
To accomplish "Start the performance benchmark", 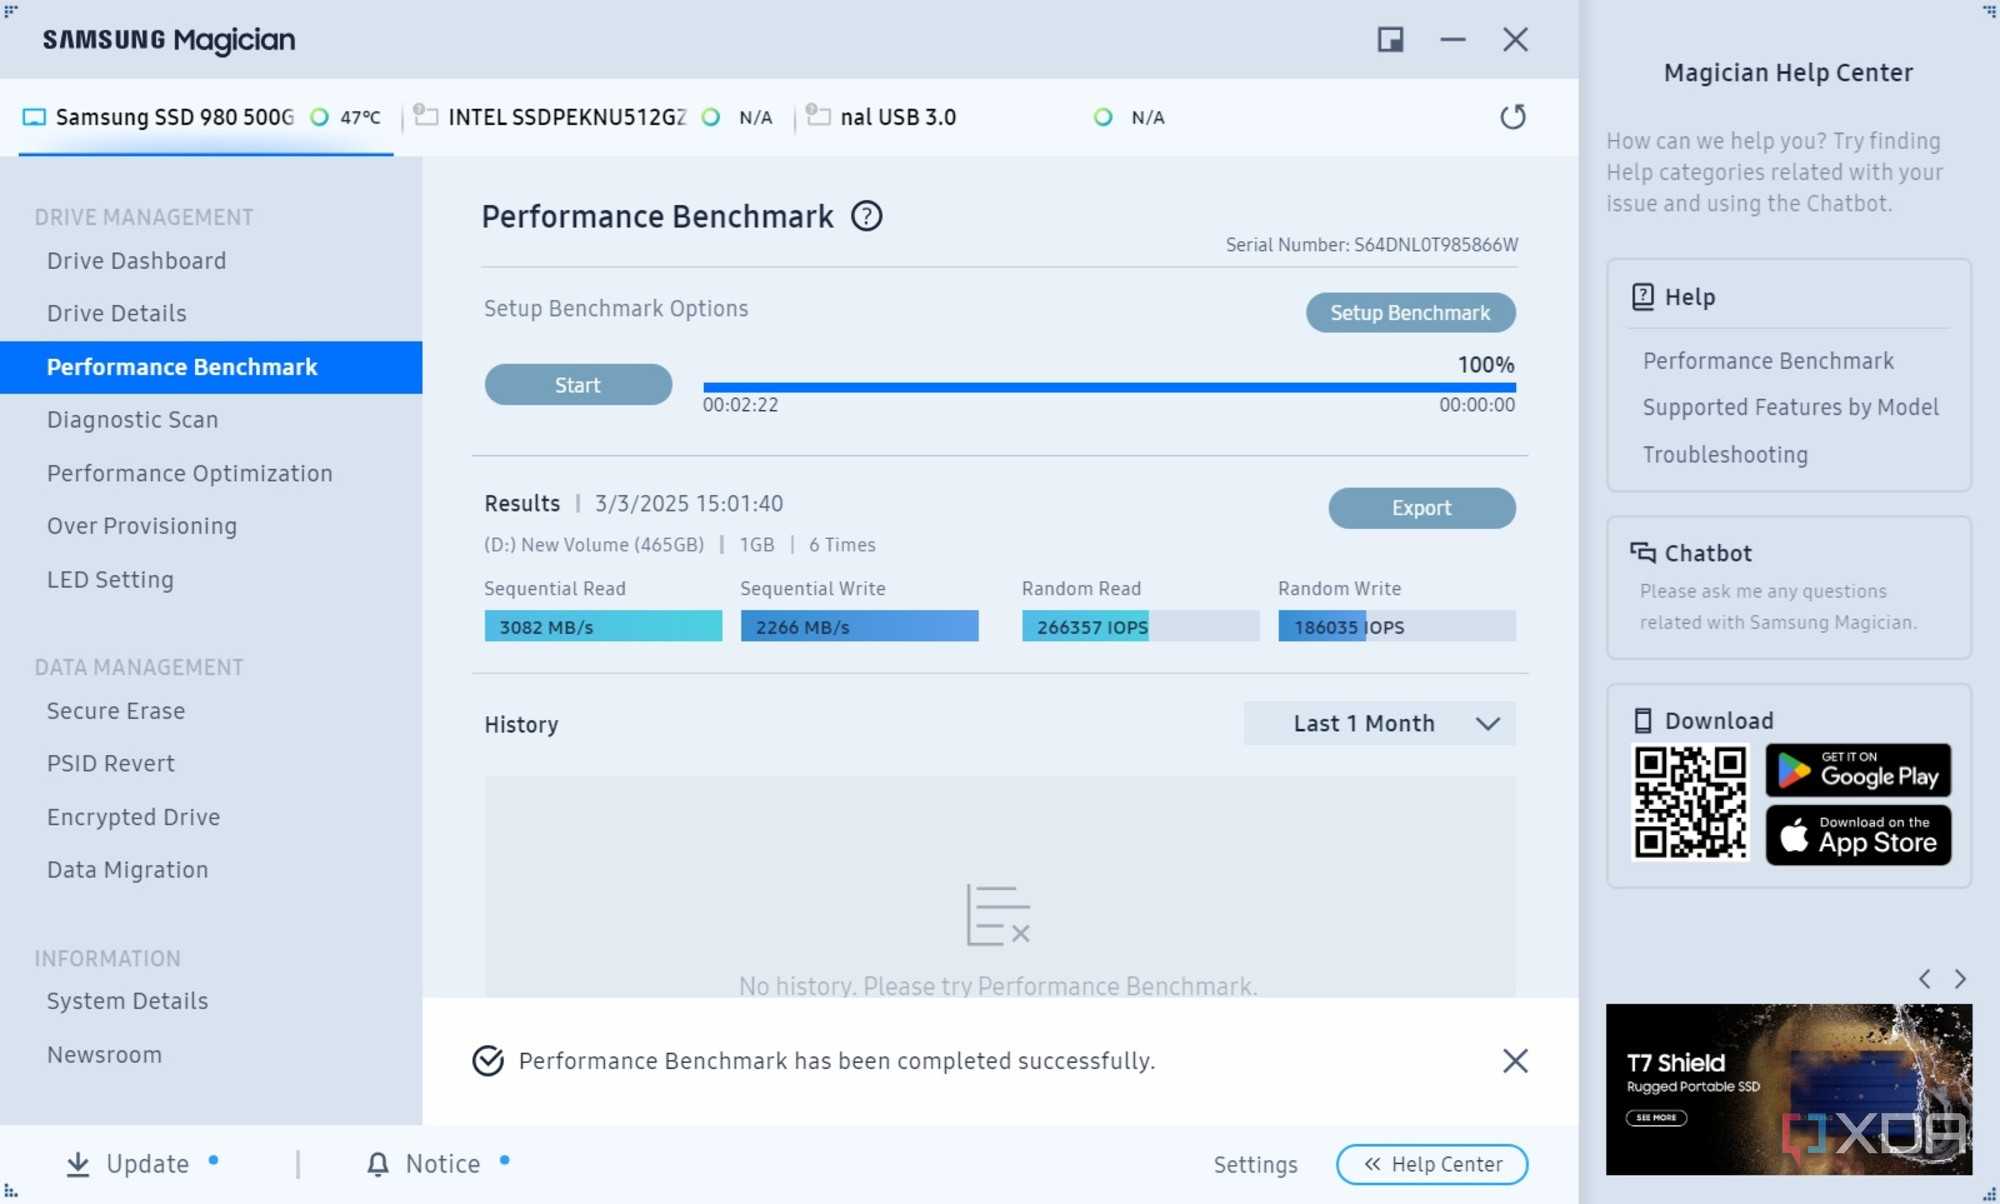I will pyautogui.click(x=578, y=385).
